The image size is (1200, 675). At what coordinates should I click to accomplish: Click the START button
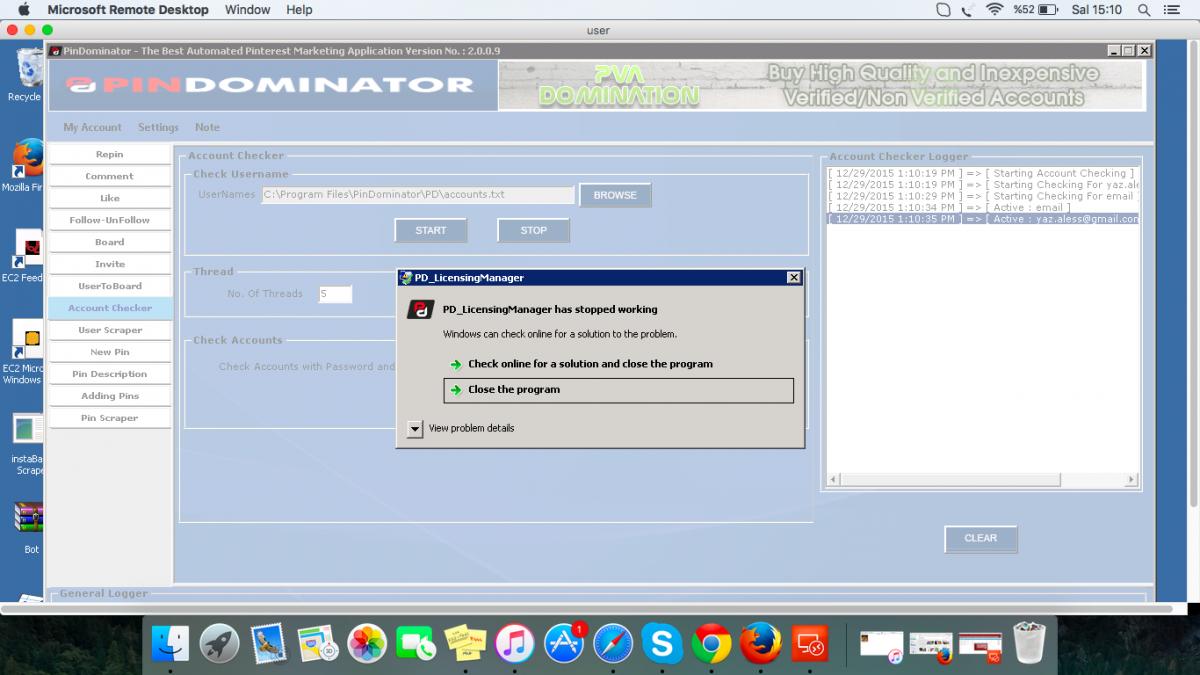pyautogui.click(x=431, y=230)
